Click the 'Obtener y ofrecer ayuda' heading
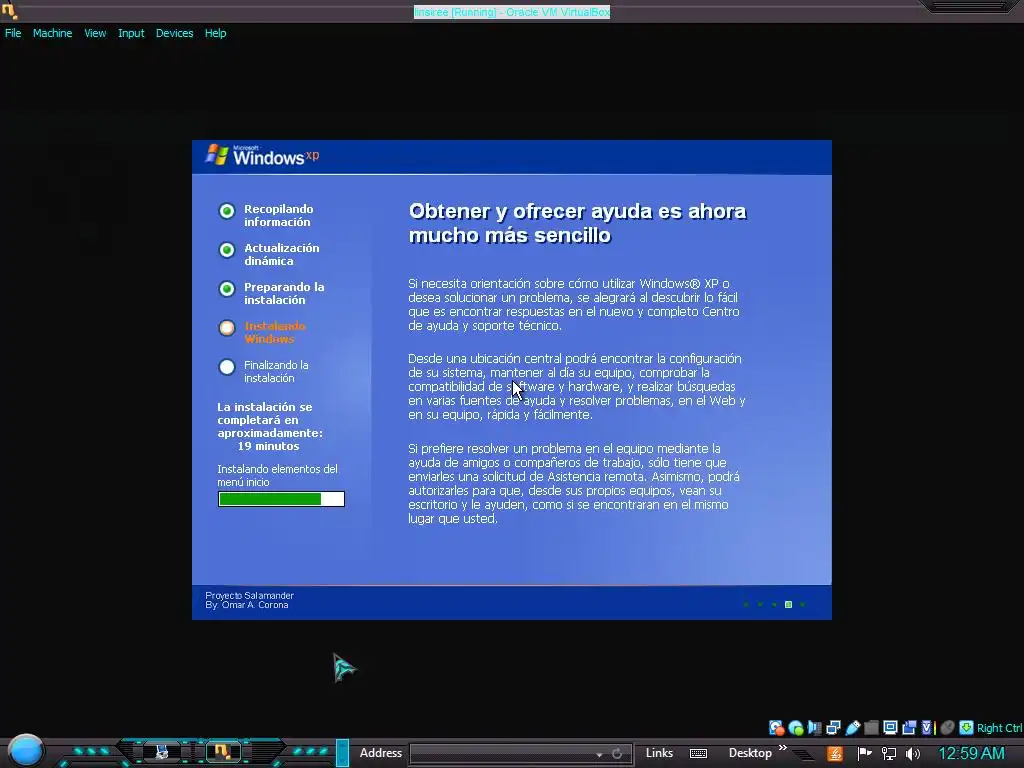 click(x=577, y=223)
